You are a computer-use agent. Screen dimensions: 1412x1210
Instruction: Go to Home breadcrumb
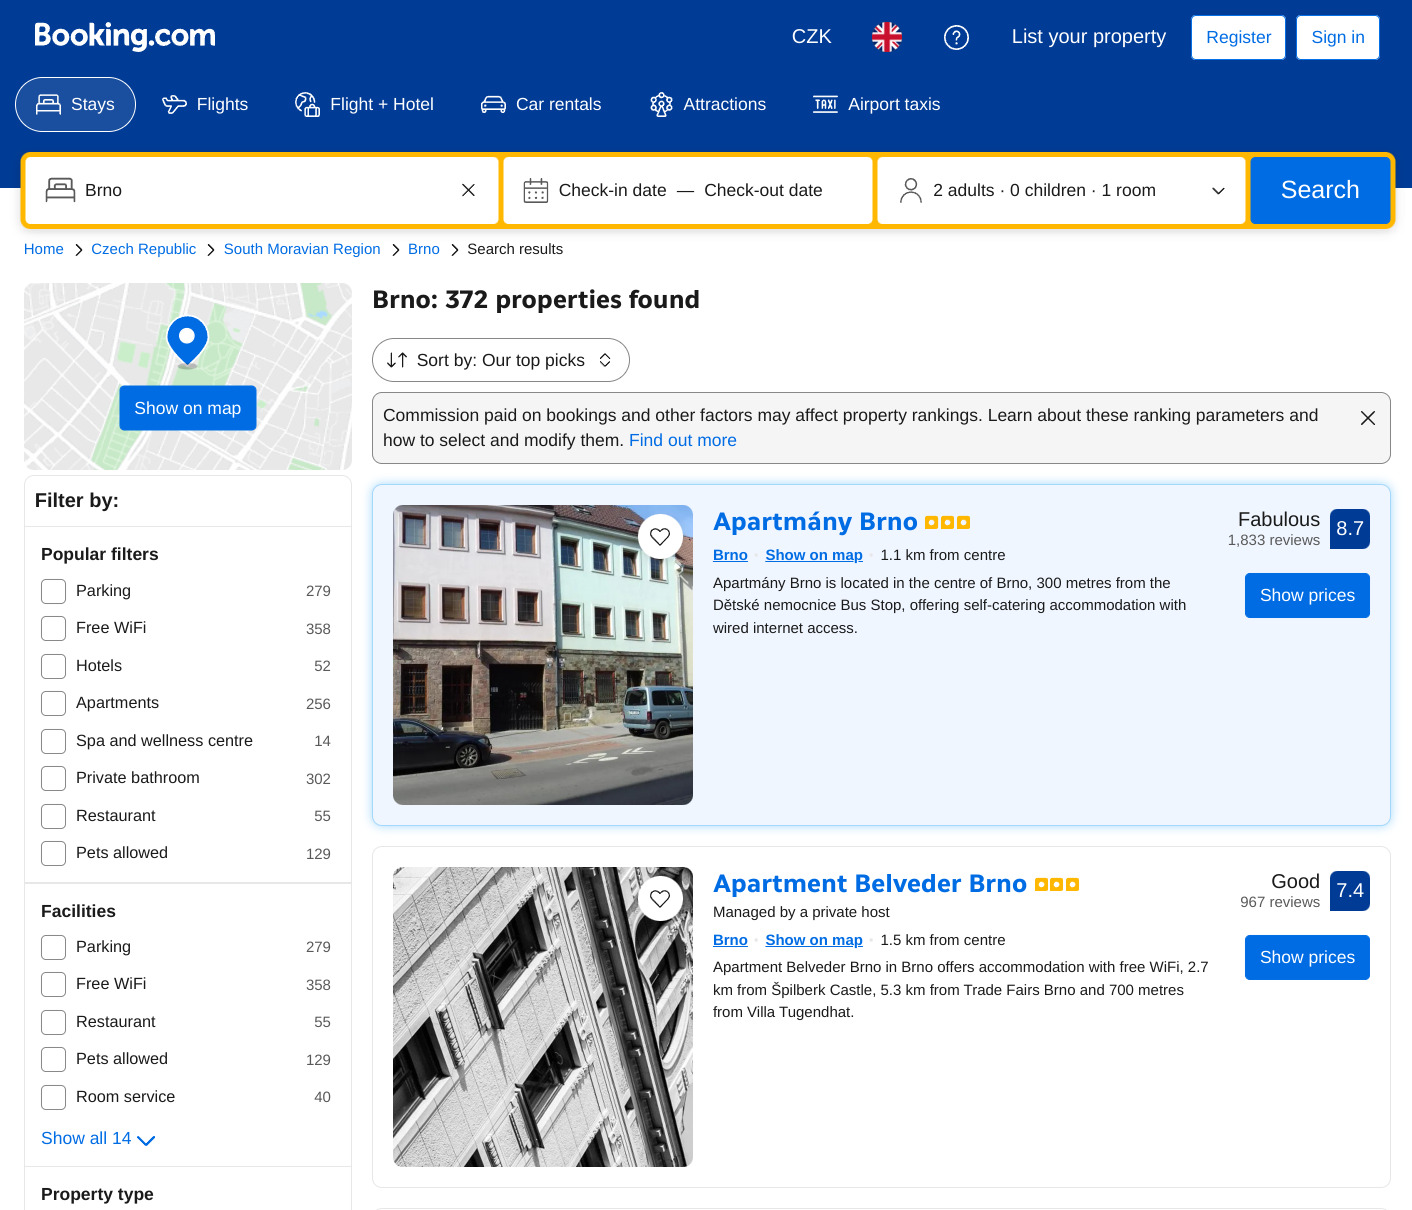pyautogui.click(x=44, y=249)
